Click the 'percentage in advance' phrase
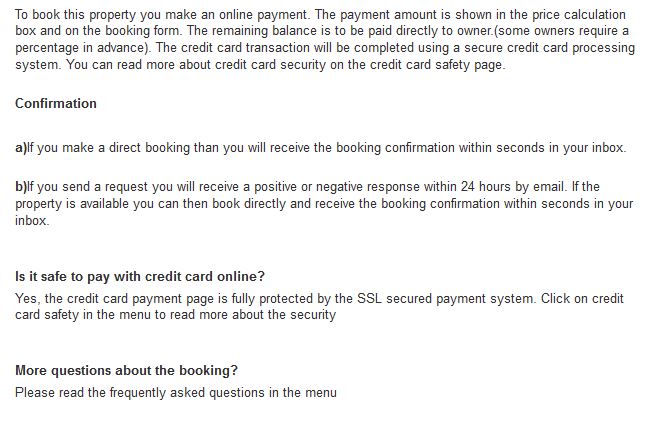Viewport: 650px width, 431px height. (81, 48)
